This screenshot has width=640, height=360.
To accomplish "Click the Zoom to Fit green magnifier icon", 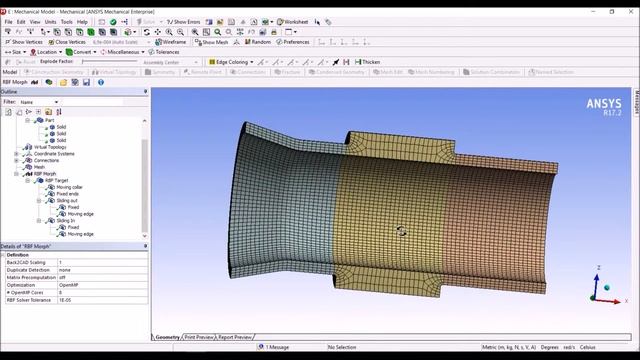I will coord(218,32).
